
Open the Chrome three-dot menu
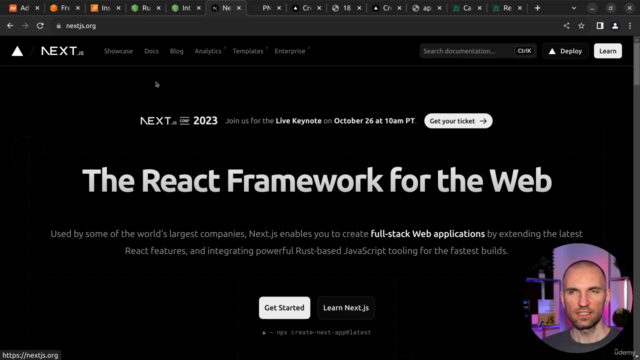(630, 26)
